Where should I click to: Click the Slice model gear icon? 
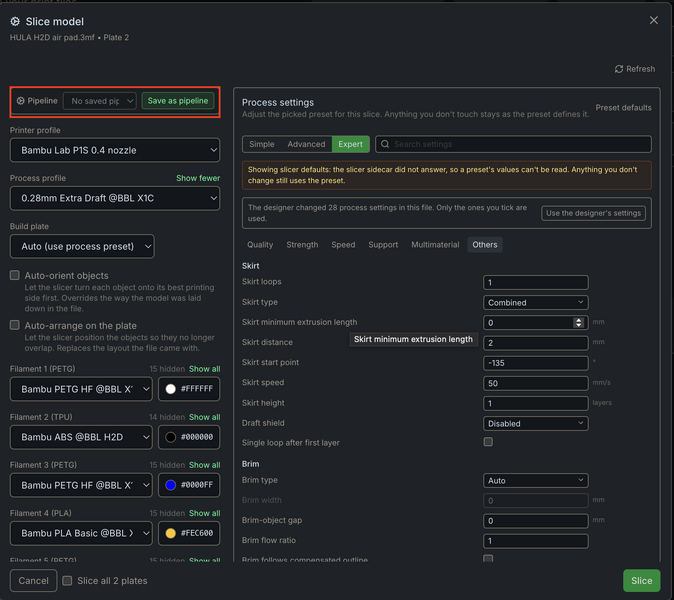point(15,21)
